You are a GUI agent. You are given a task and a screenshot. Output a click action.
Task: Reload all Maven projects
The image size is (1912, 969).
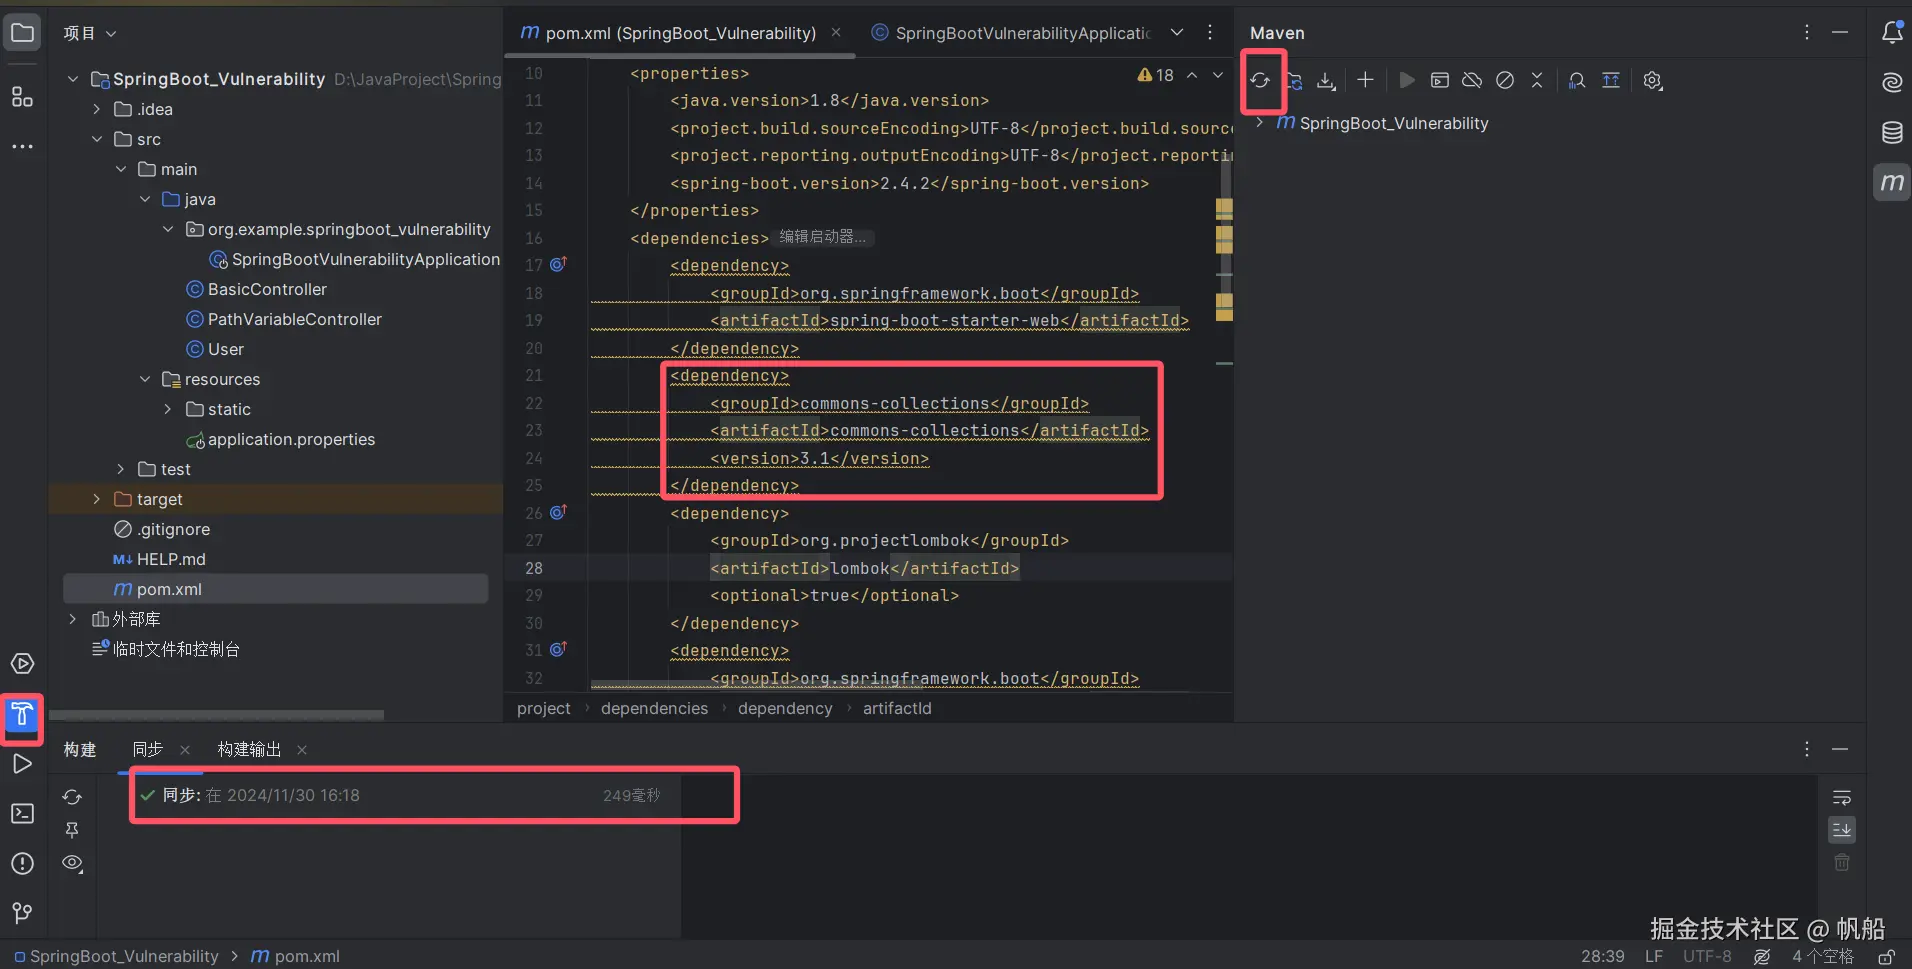coord(1260,80)
